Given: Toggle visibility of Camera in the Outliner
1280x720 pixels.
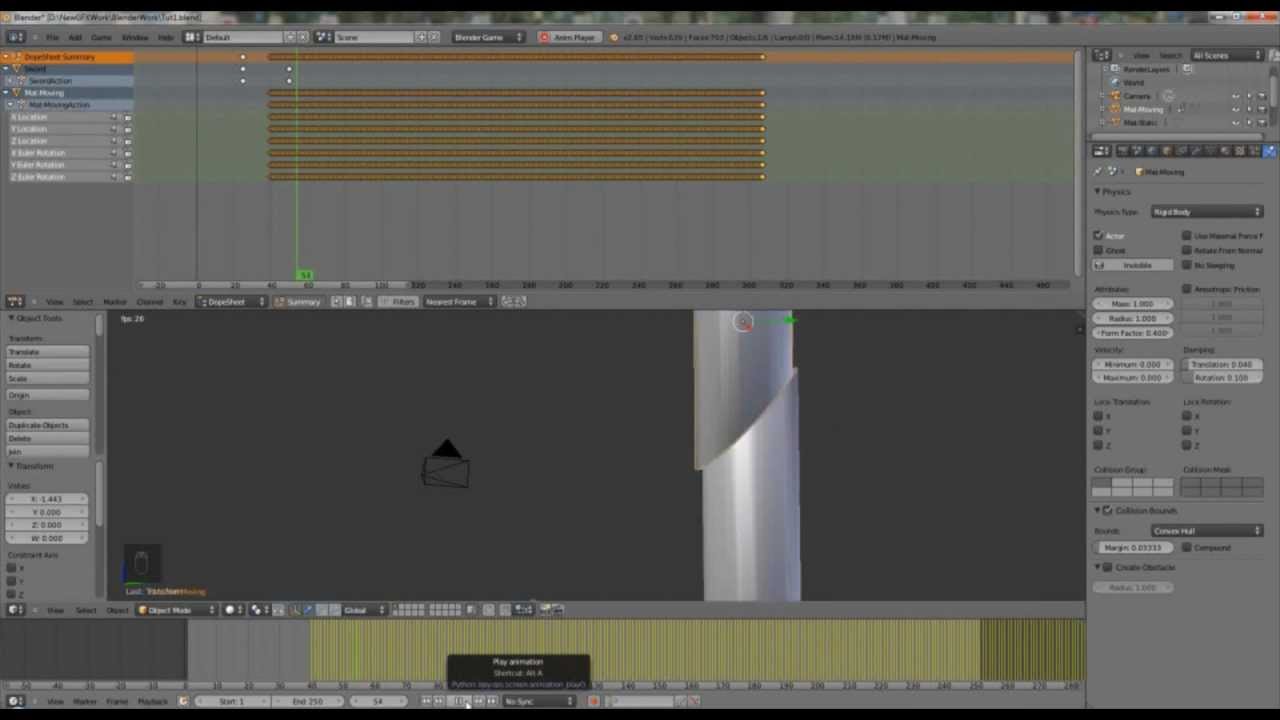Looking at the screenshot, I should [1236, 96].
